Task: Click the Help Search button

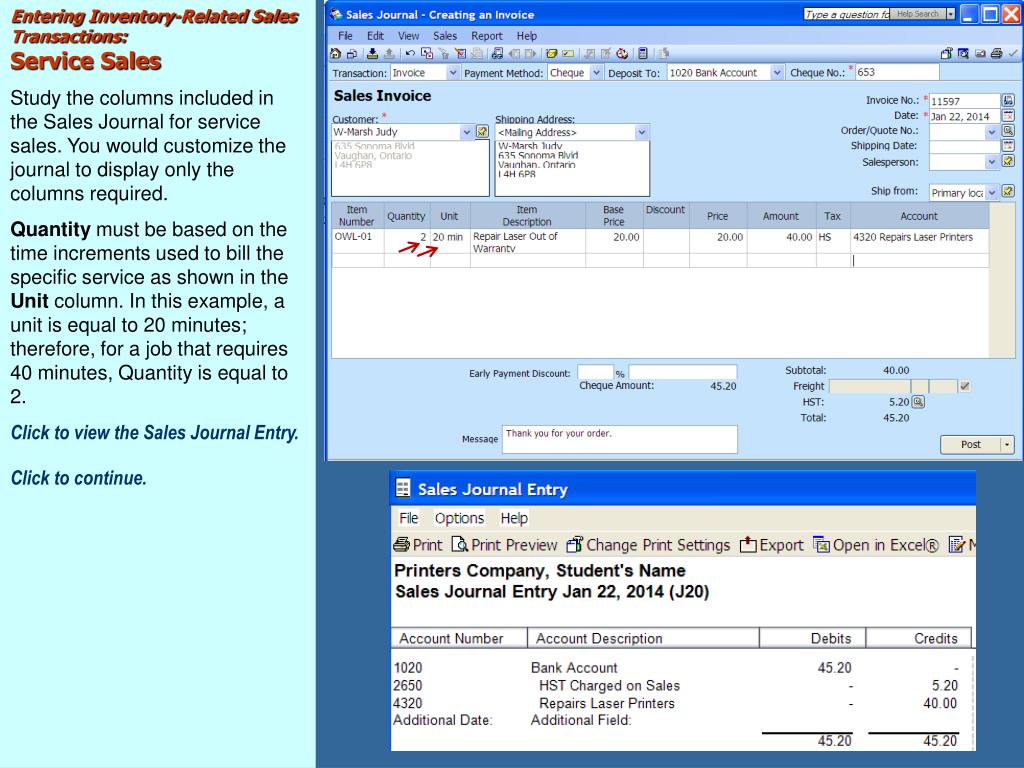Action: pyautogui.click(x=917, y=14)
